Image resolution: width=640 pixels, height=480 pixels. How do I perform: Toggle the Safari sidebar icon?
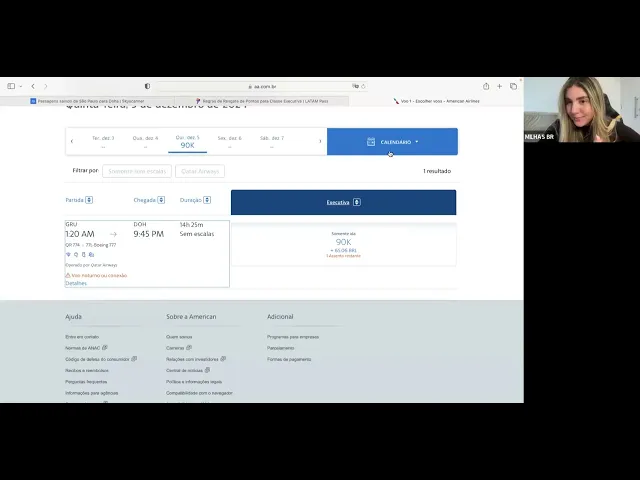11,86
